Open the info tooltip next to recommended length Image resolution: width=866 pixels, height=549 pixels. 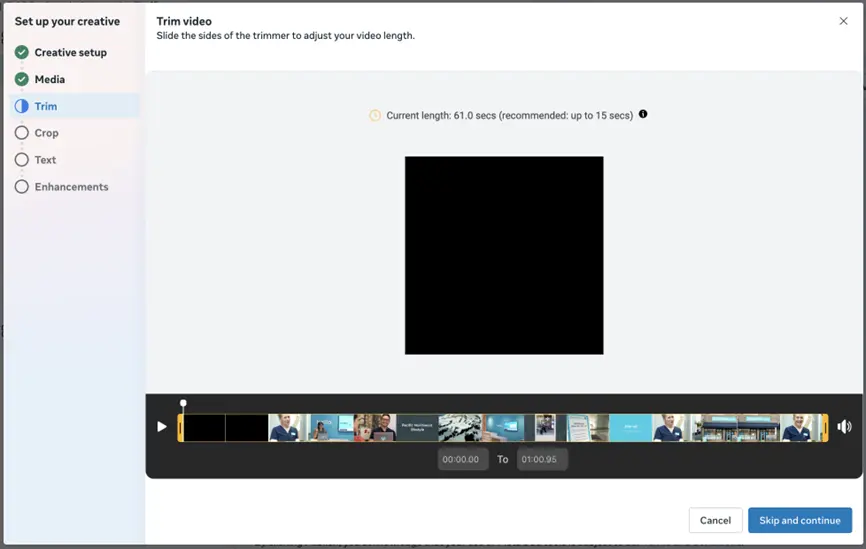(643, 114)
